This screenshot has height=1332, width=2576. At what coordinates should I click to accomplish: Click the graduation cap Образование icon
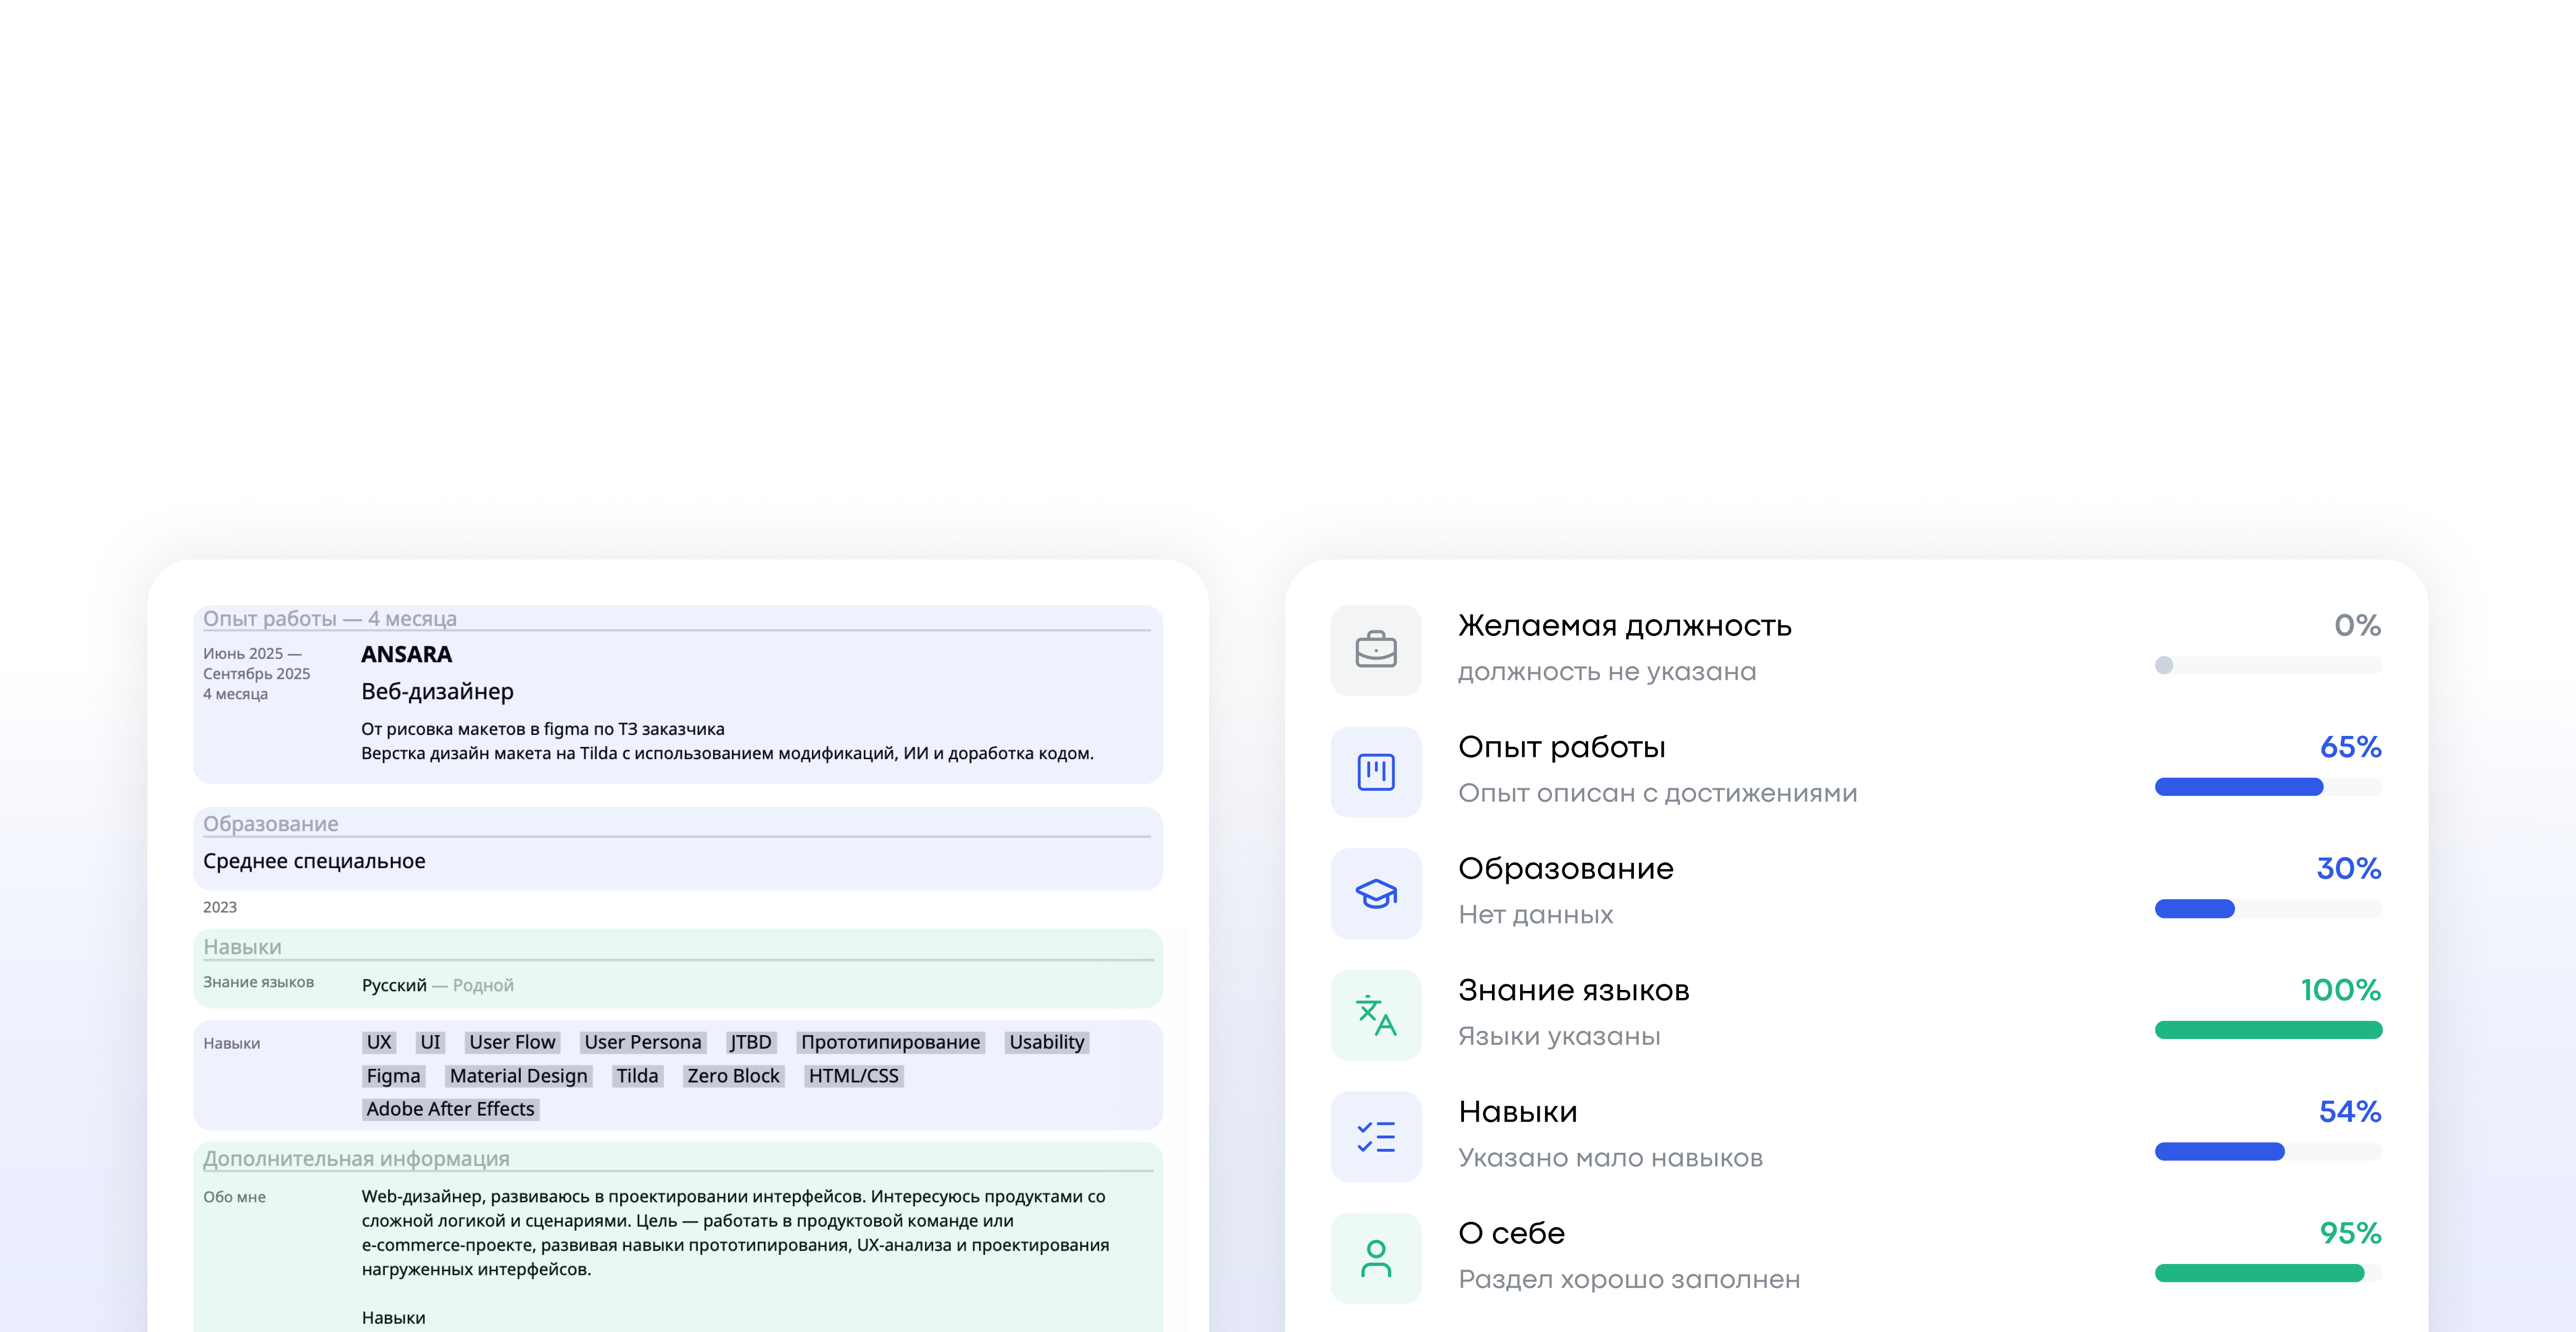click(1376, 893)
